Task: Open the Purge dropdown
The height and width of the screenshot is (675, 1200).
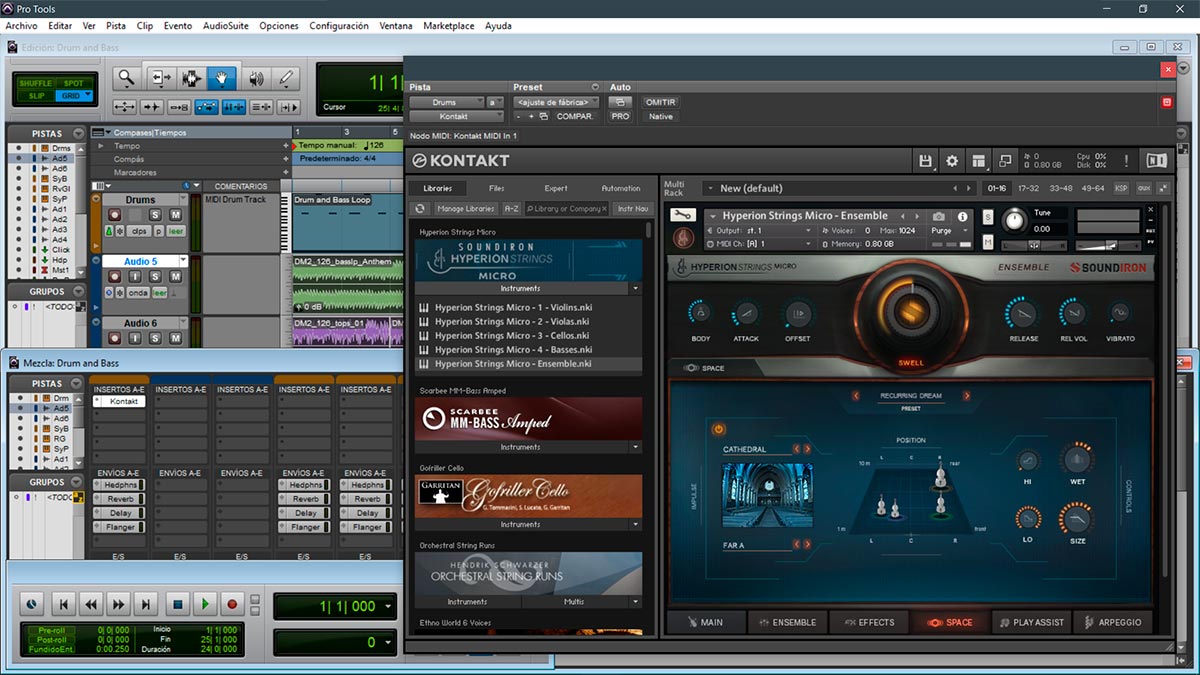Action: pyautogui.click(x=950, y=230)
